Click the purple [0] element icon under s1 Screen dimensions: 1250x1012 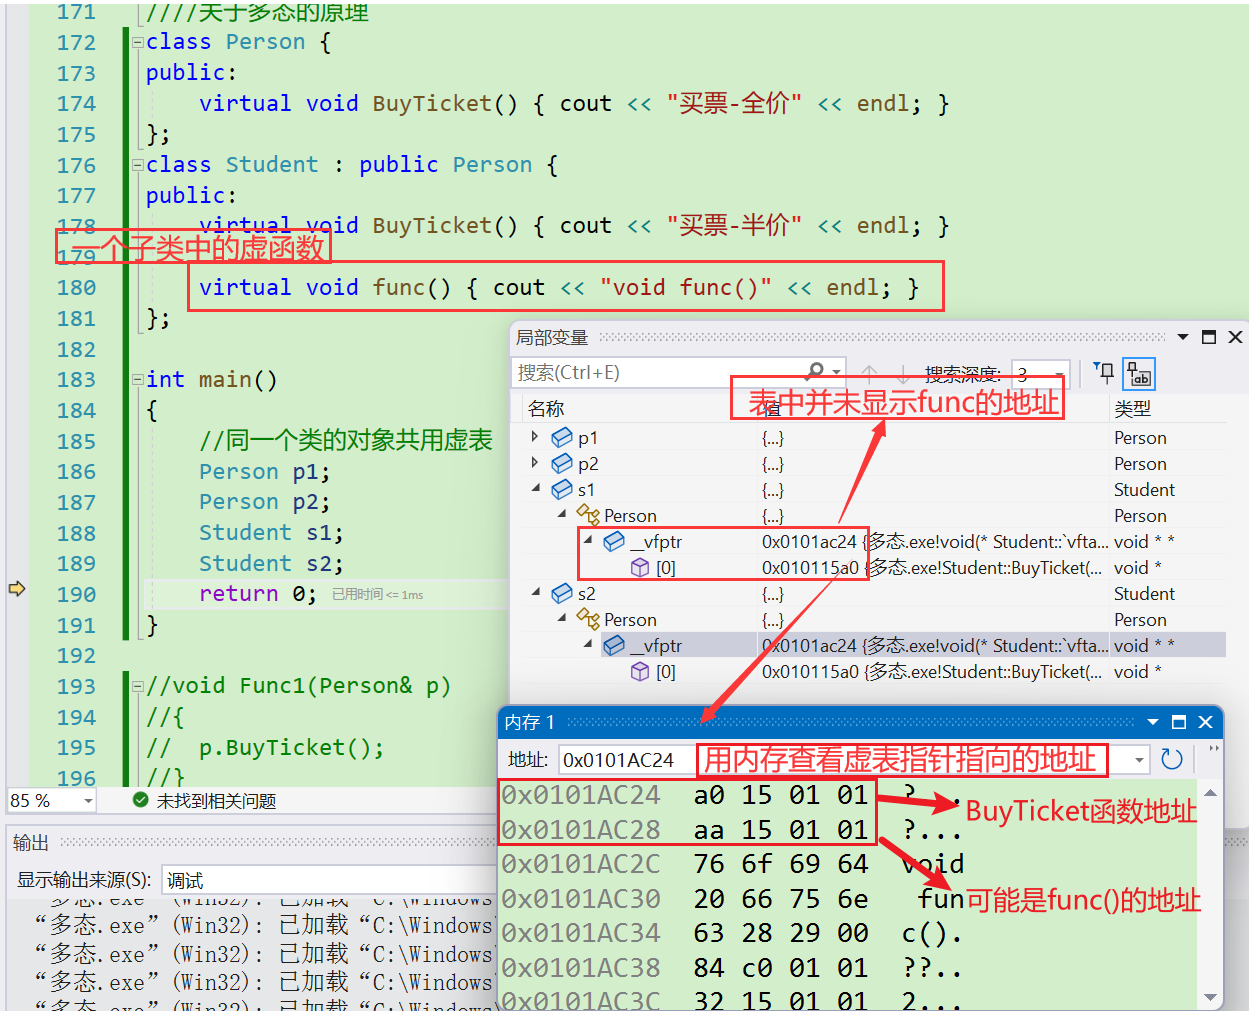pyautogui.click(x=640, y=567)
